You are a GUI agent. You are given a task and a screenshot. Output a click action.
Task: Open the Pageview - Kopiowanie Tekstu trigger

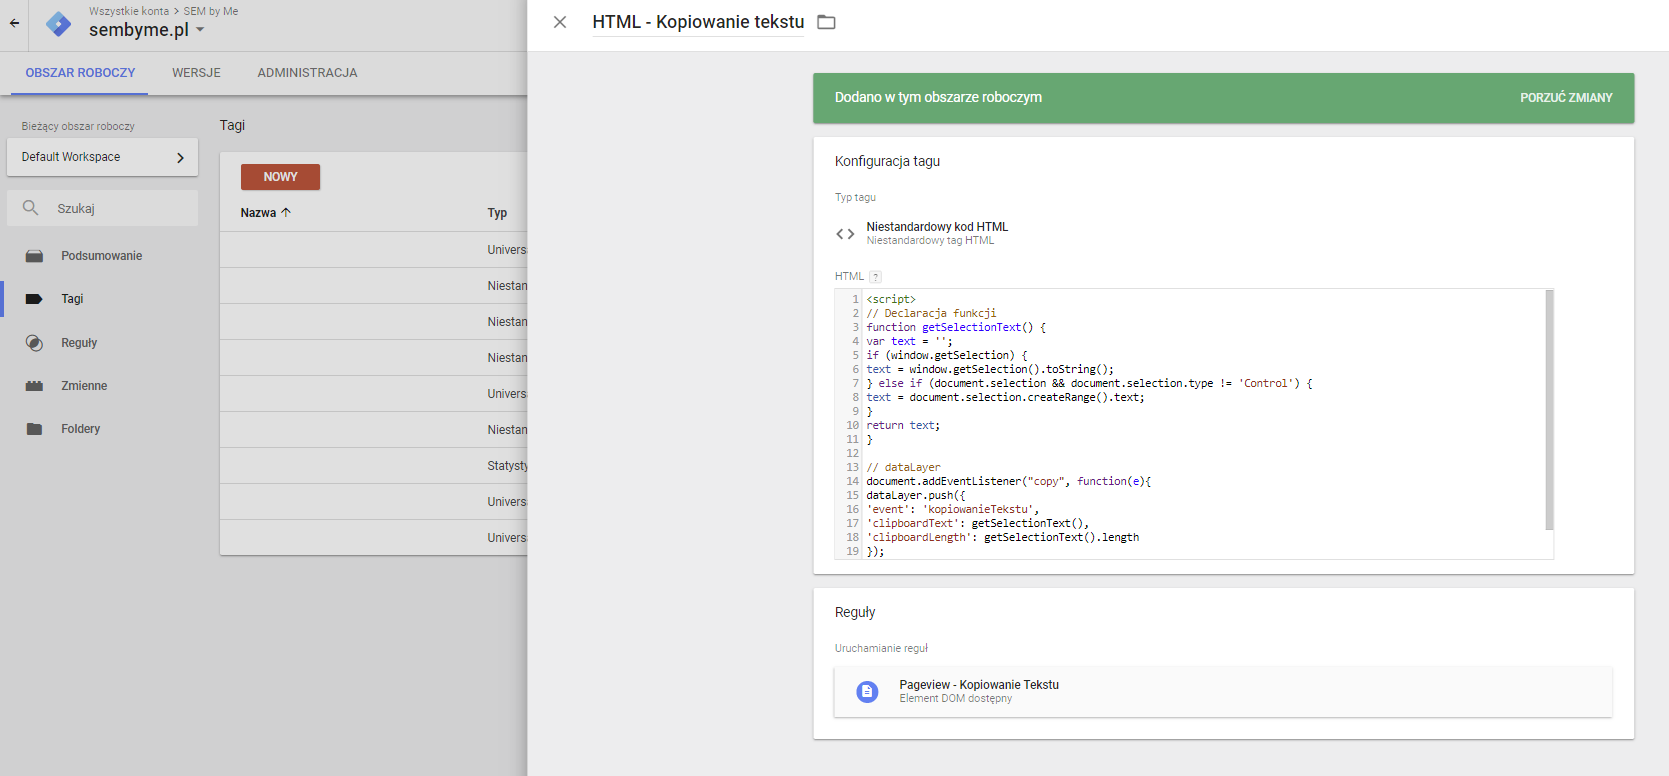pos(1223,692)
